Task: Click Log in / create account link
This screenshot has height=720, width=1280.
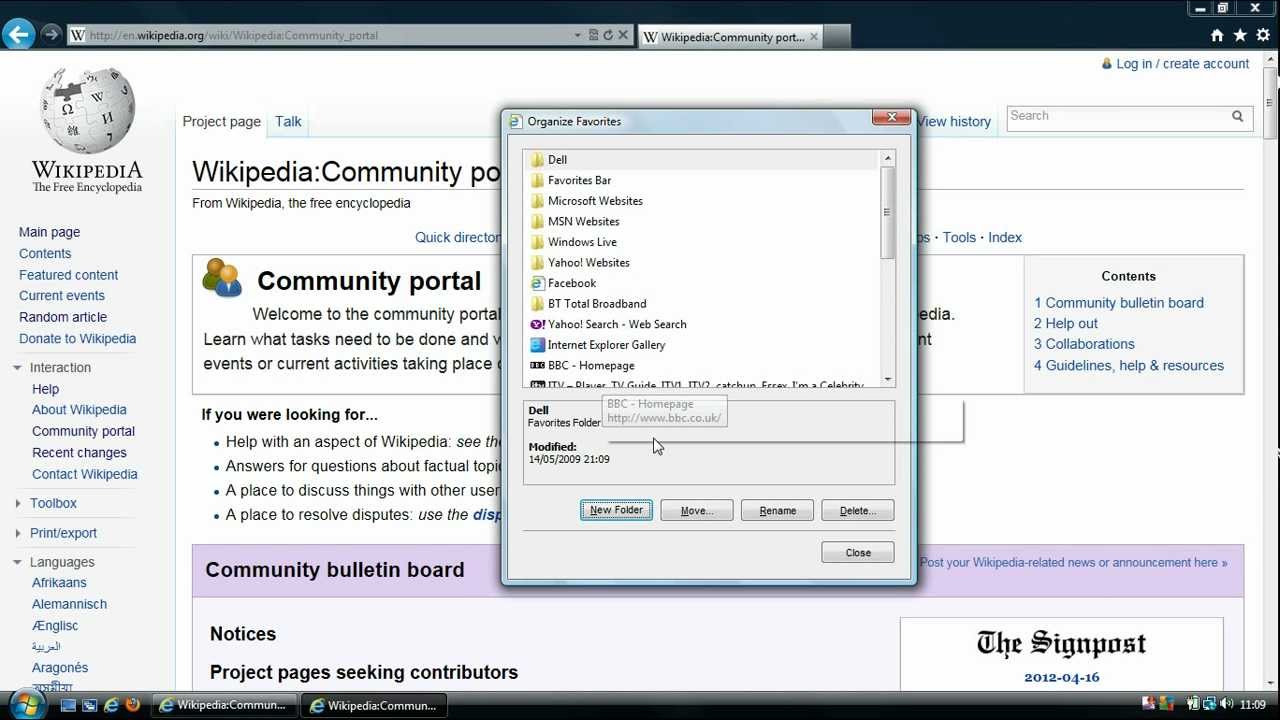Action: (x=1182, y=63)
